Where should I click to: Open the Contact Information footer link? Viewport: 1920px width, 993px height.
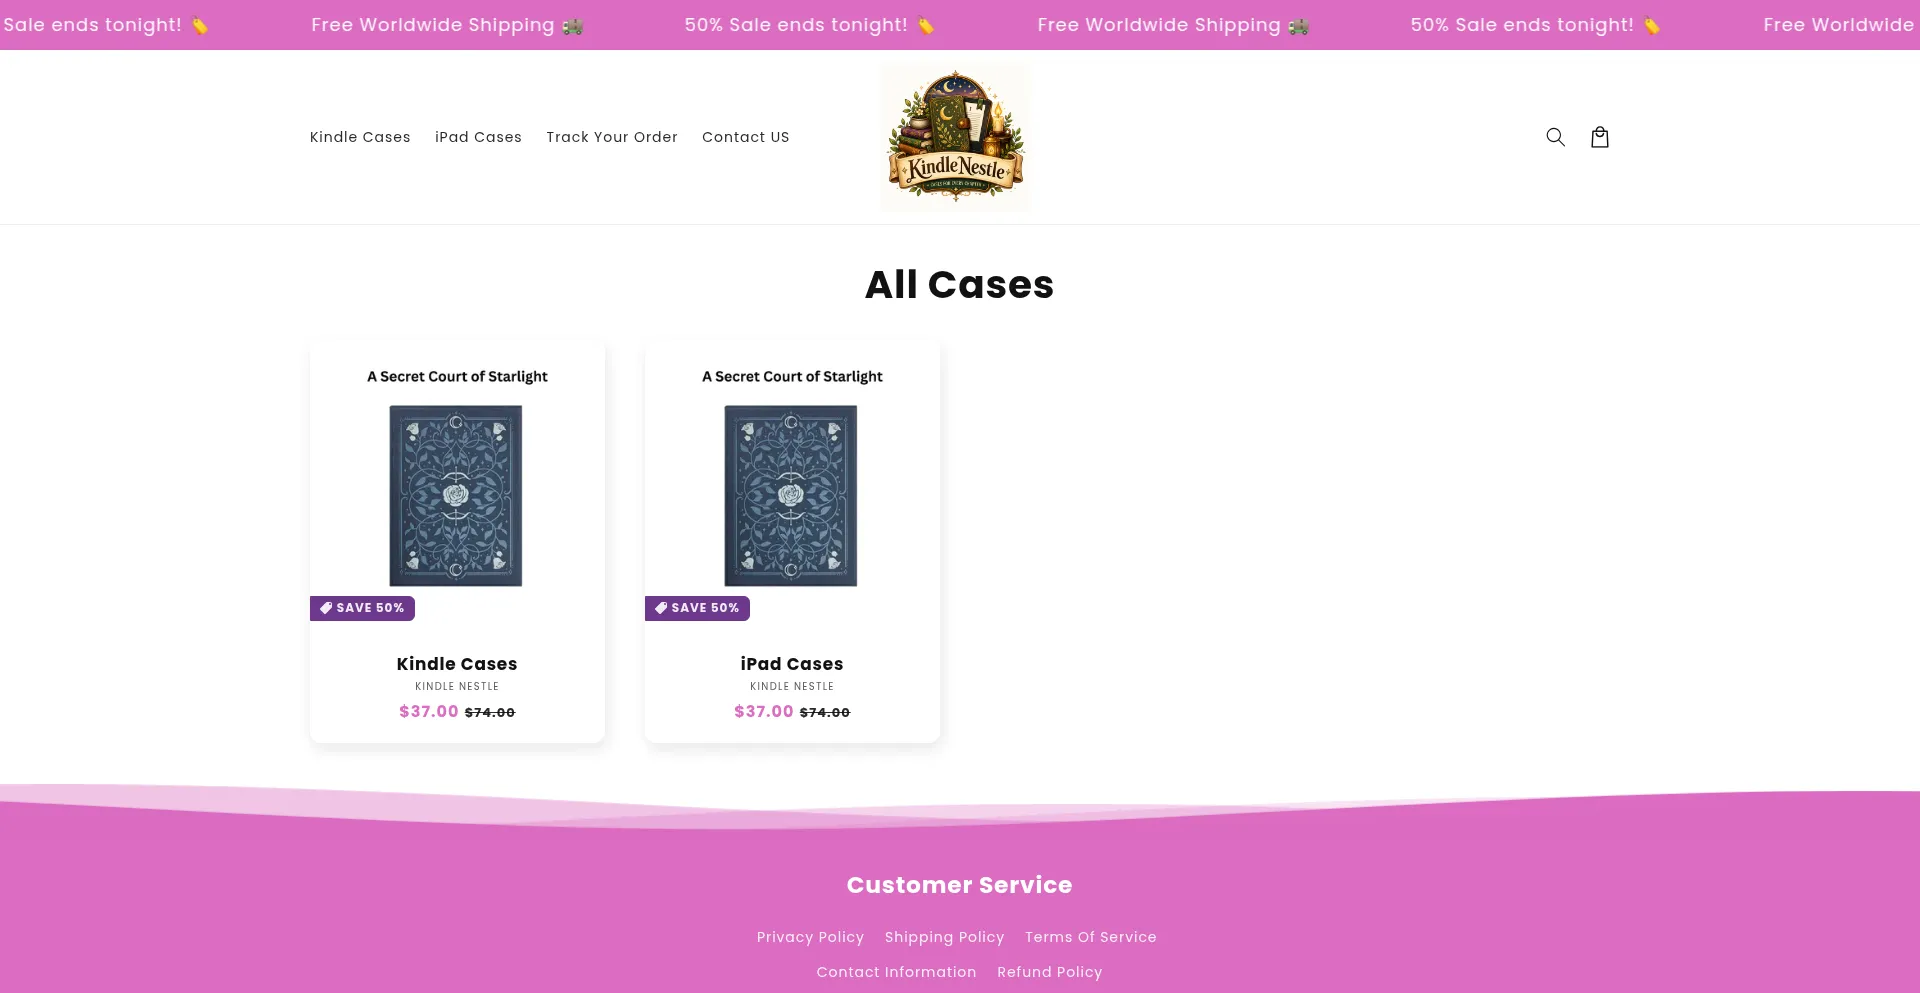click(896, 972)
